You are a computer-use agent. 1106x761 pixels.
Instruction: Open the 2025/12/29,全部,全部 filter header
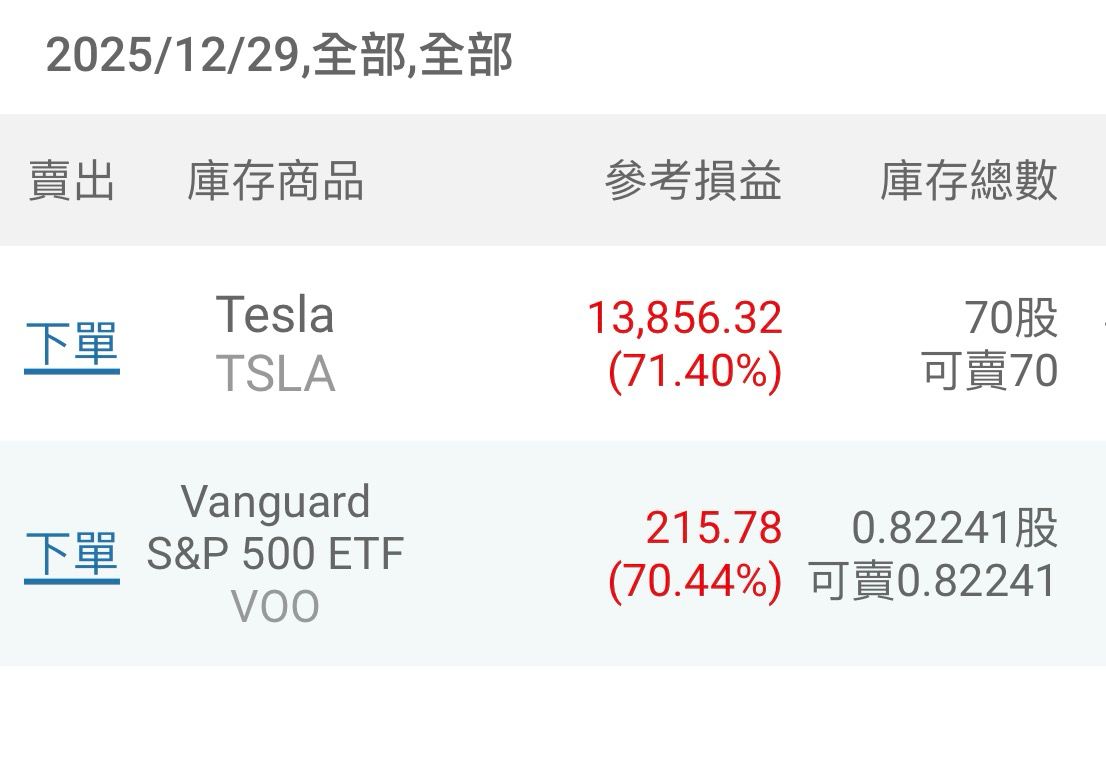pyautogui.click(x=279, y=55)
